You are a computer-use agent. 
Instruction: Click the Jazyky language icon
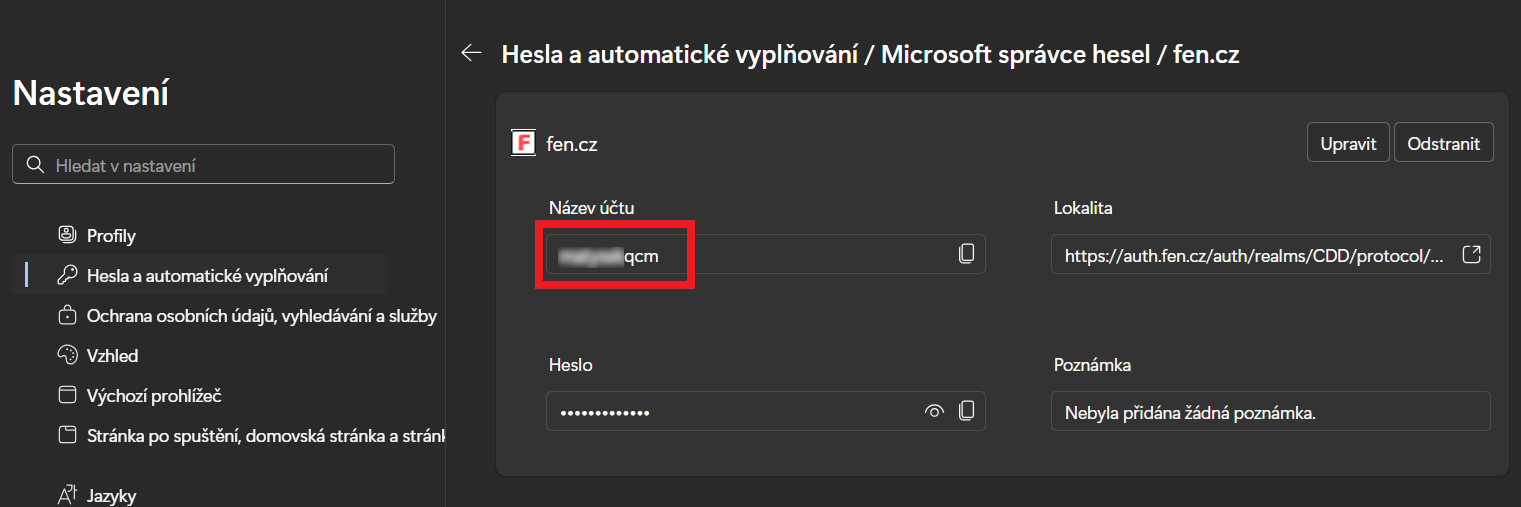[x=67, y=495]
